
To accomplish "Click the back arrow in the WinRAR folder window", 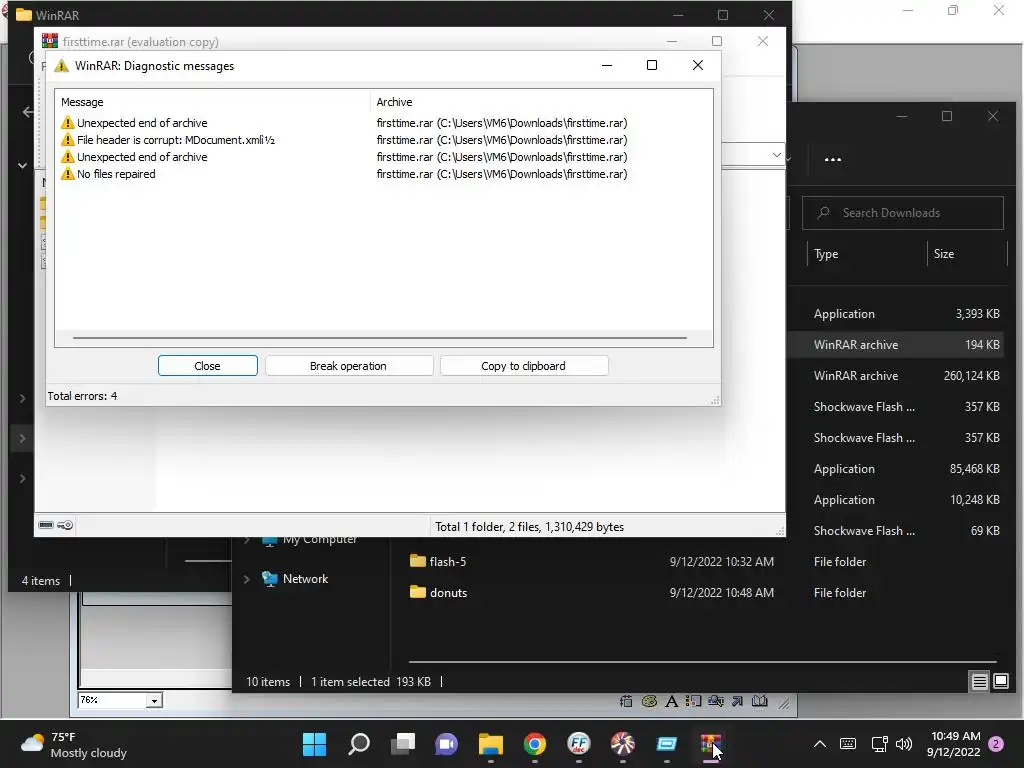I will tap(27, 112).
